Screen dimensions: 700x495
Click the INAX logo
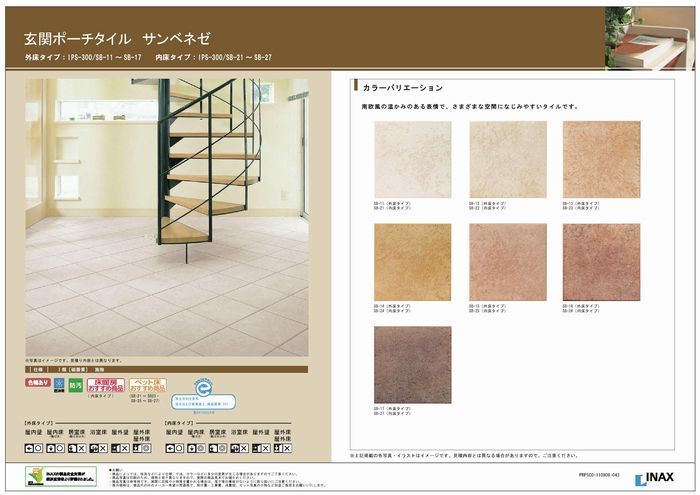coord(654,478)
